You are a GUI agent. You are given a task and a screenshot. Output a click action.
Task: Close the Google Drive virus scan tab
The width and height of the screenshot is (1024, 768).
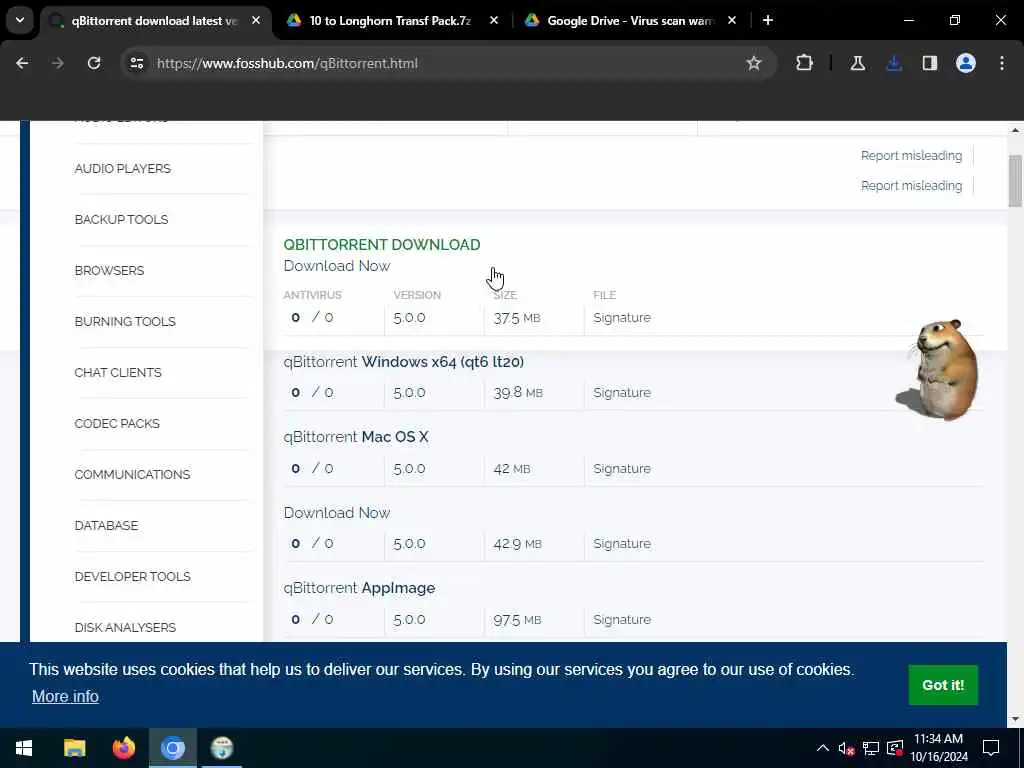732,20
